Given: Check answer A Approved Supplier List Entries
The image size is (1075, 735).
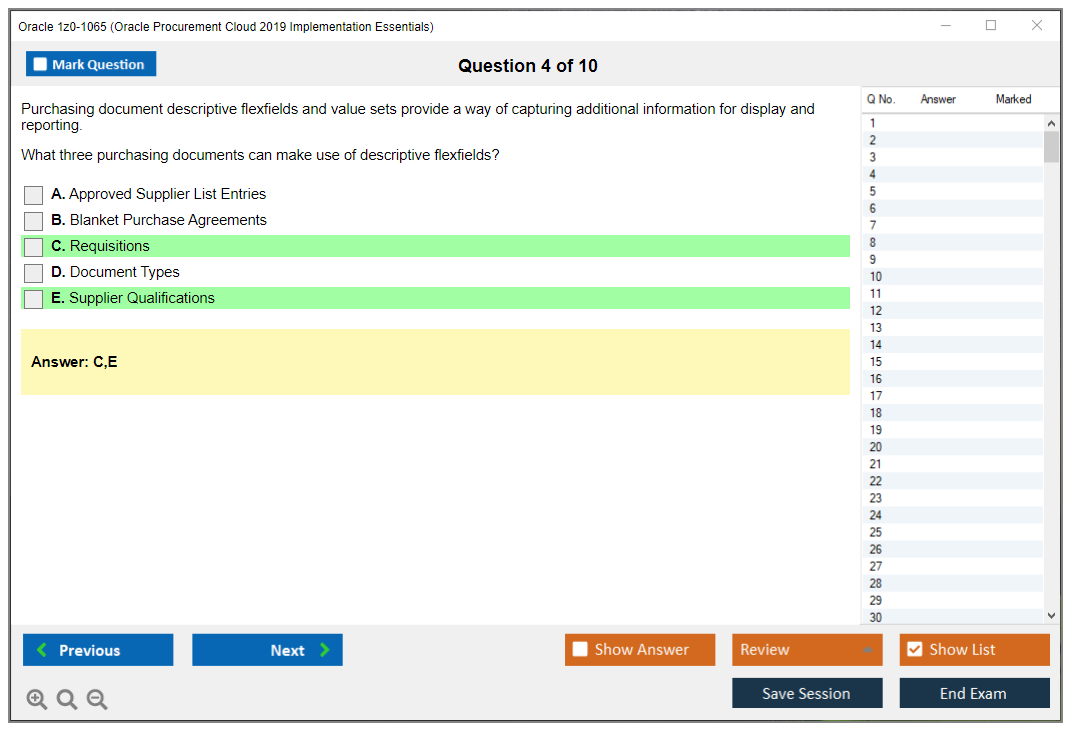Looking at the screenshot, I should tap(34, 195).
